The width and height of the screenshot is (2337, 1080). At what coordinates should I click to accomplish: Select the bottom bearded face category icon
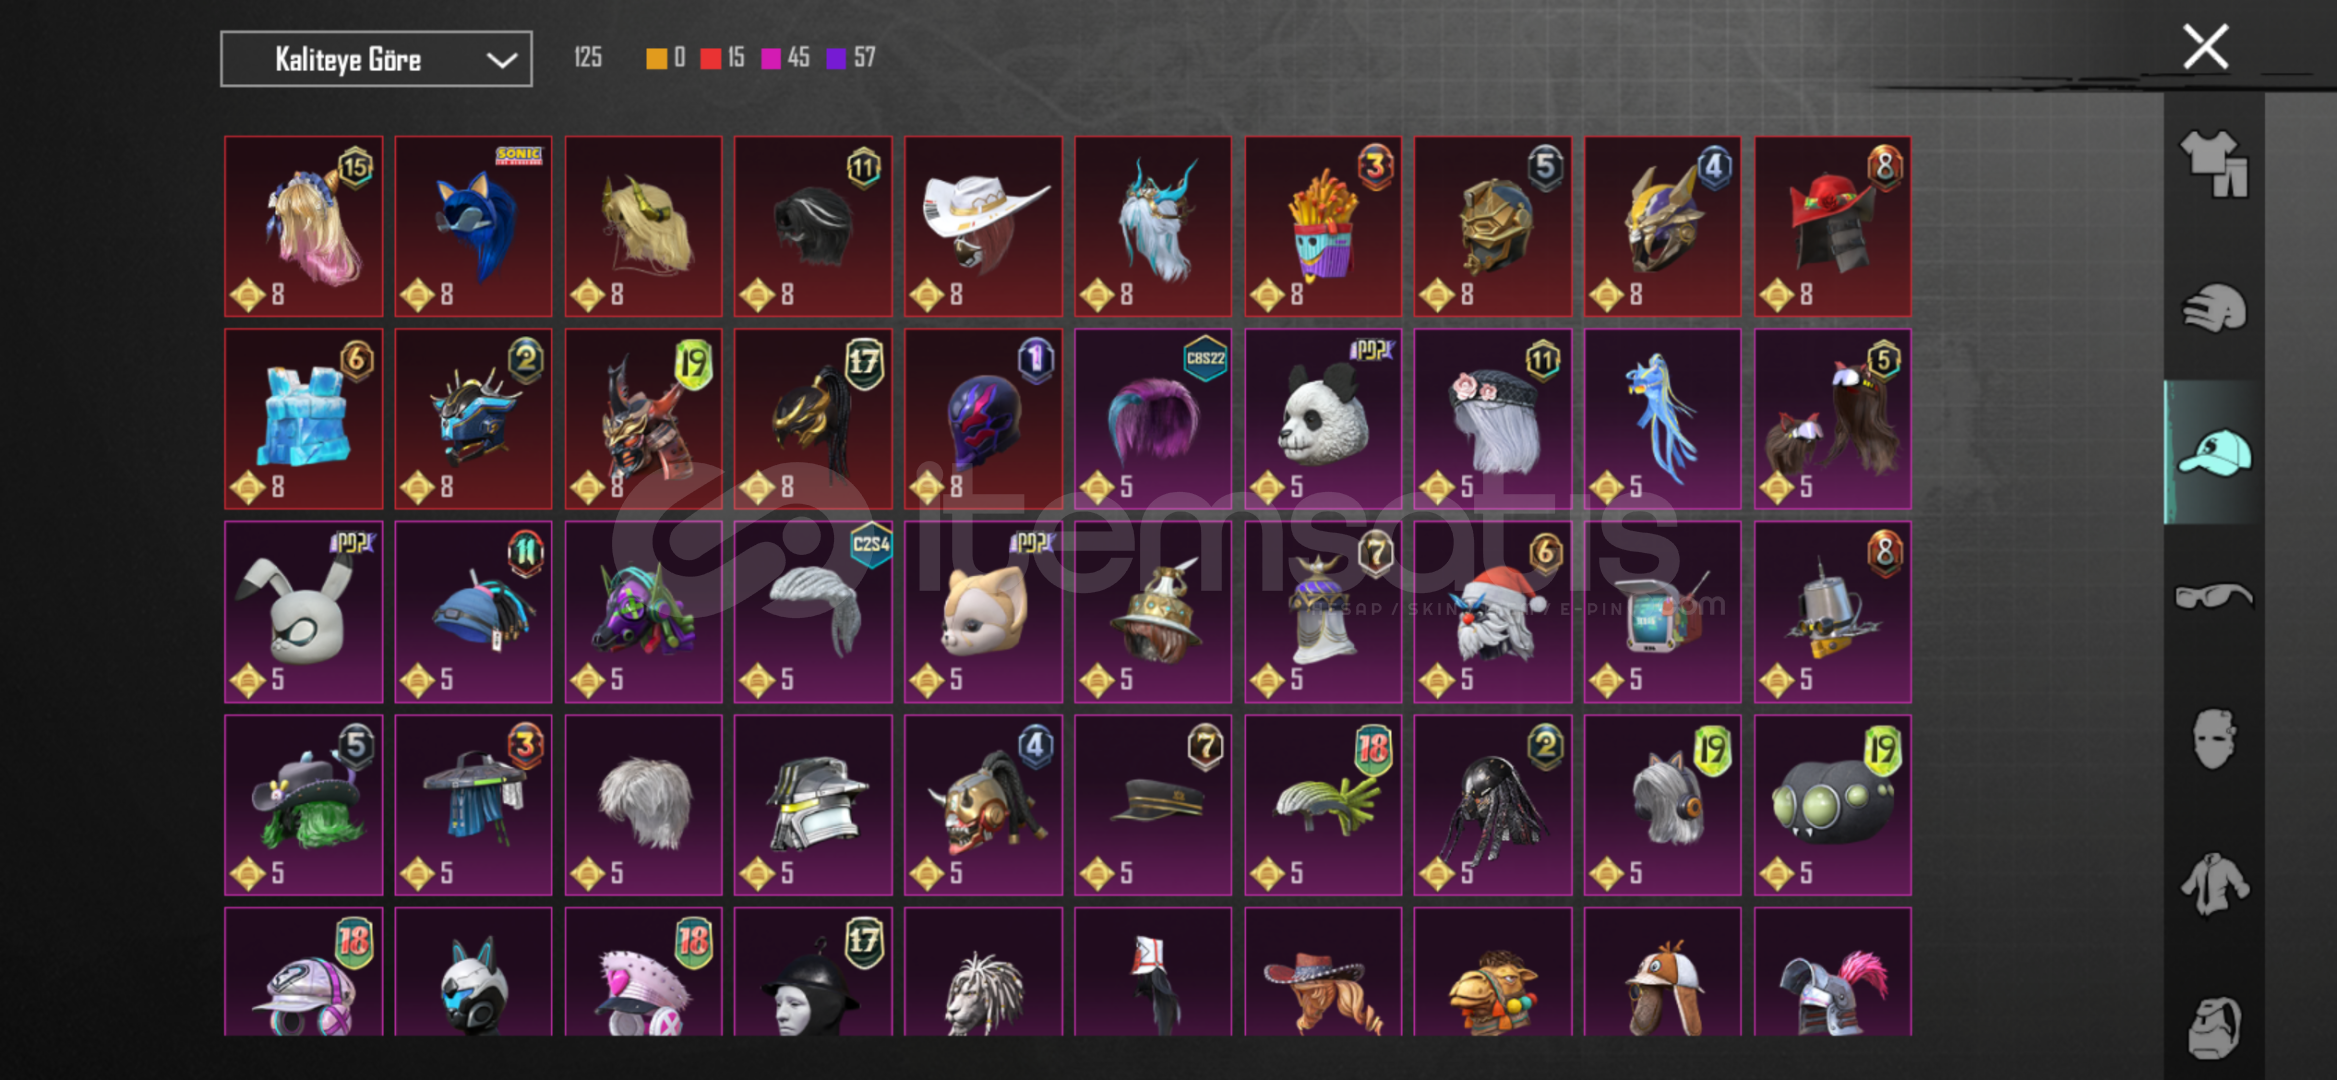pyautogui.click(x=2214, y=1027)
